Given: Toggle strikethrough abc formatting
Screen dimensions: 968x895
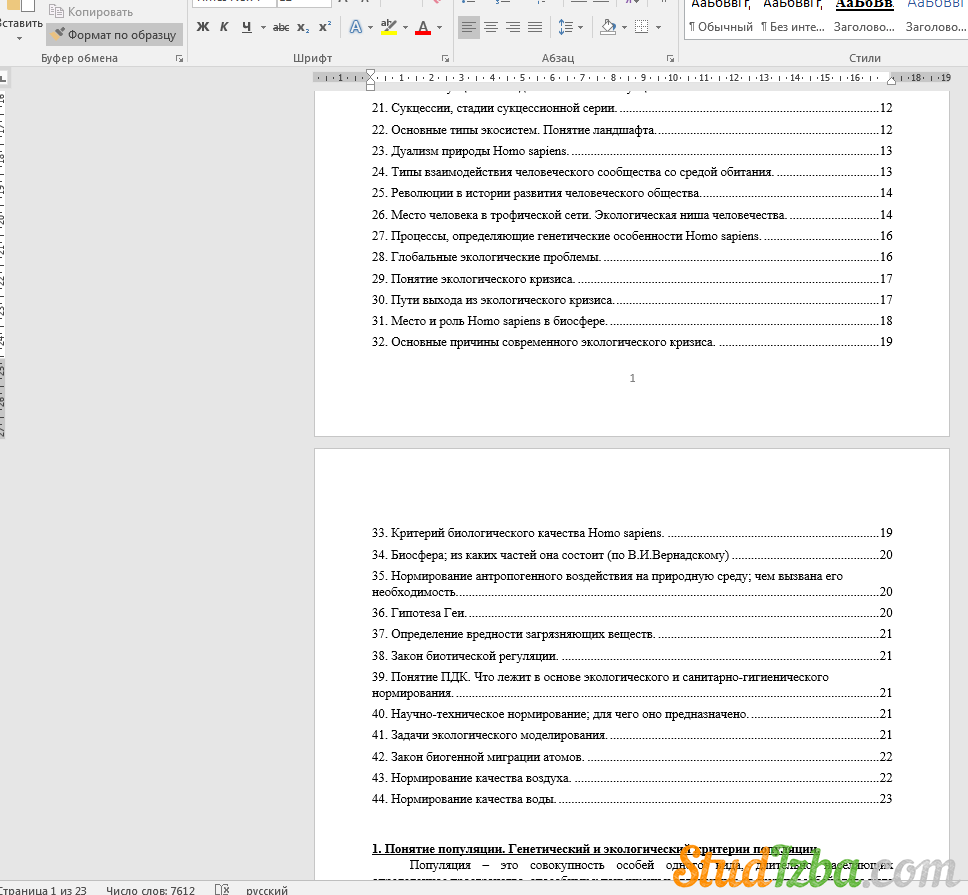Looking at the screenshot, I should pyautogui.click(x=281, y=27).
